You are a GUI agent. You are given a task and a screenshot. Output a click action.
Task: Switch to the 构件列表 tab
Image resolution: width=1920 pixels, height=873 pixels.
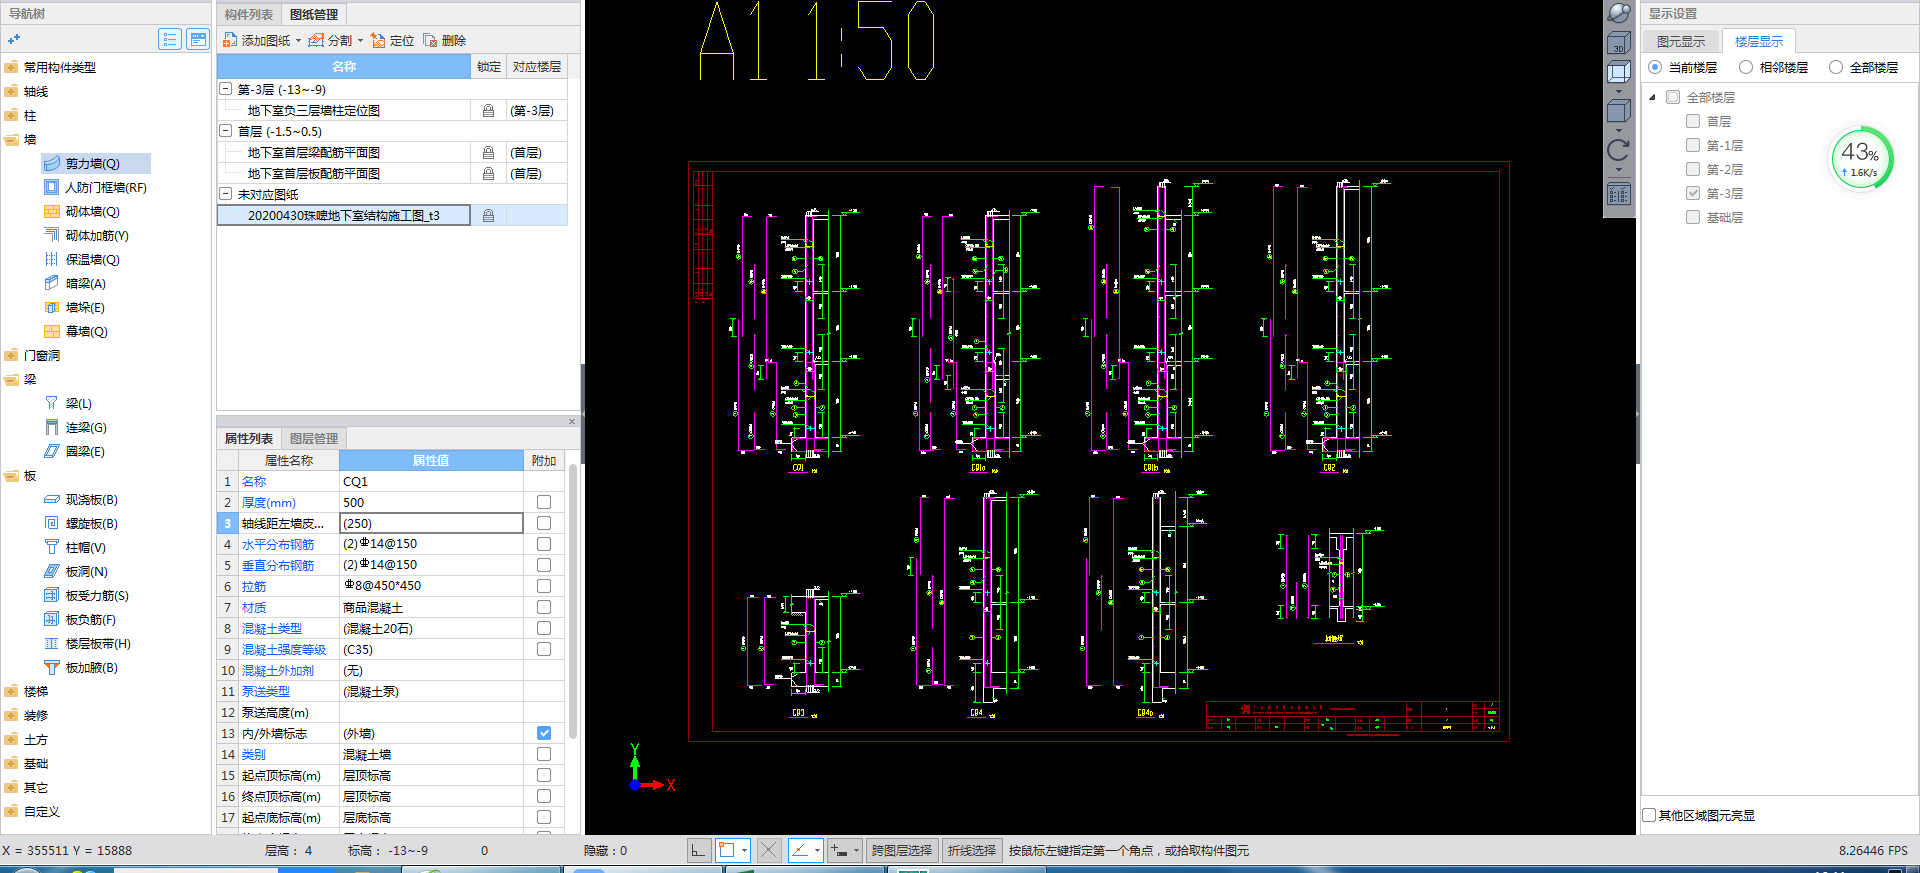click(x=249, y=14)
